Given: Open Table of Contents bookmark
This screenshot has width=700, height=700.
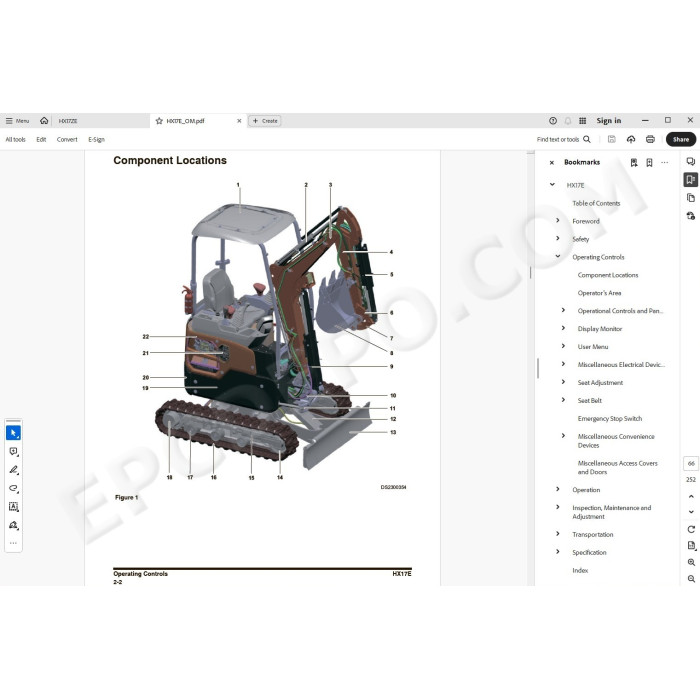Looking at the screenshot, I should pyautogui.click(x=596, y=203).
